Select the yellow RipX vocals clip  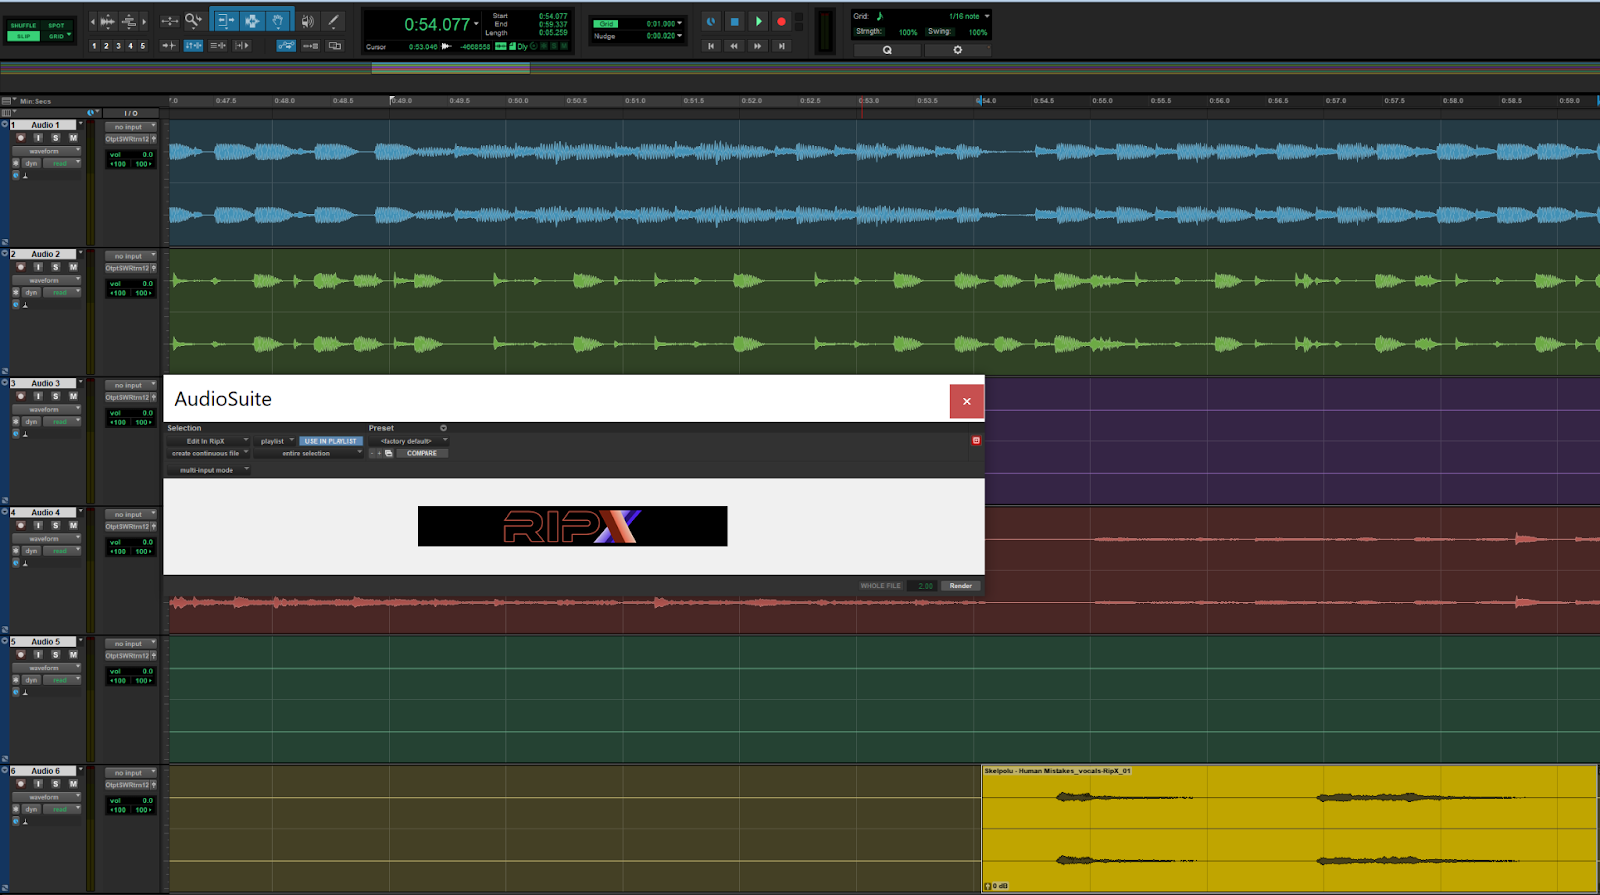1288,830
